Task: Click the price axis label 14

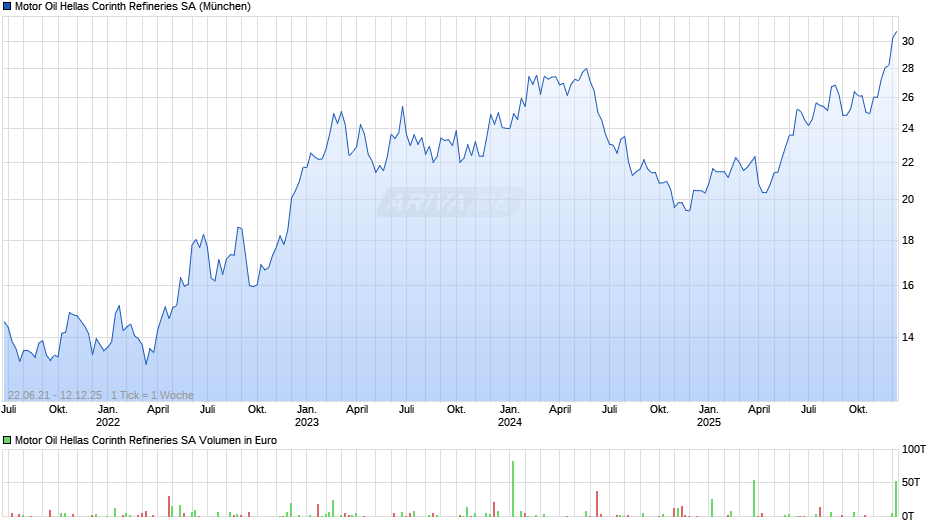Action: click(908, 337)
